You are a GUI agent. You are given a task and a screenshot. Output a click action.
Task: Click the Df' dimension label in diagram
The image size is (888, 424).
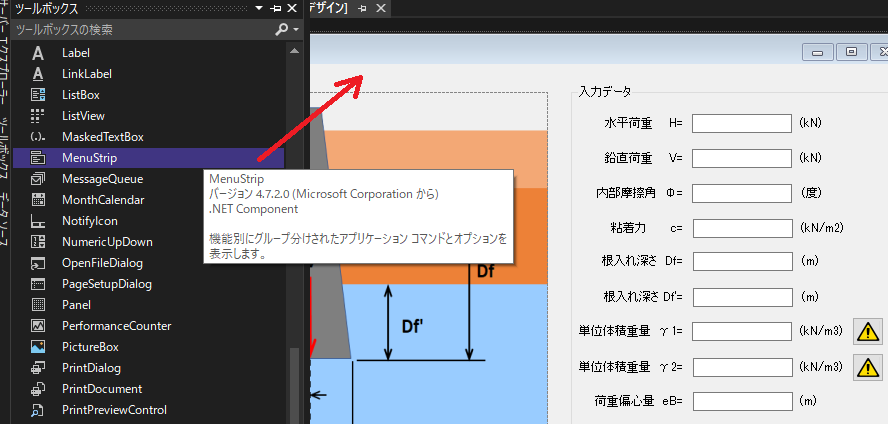(413, 327)
